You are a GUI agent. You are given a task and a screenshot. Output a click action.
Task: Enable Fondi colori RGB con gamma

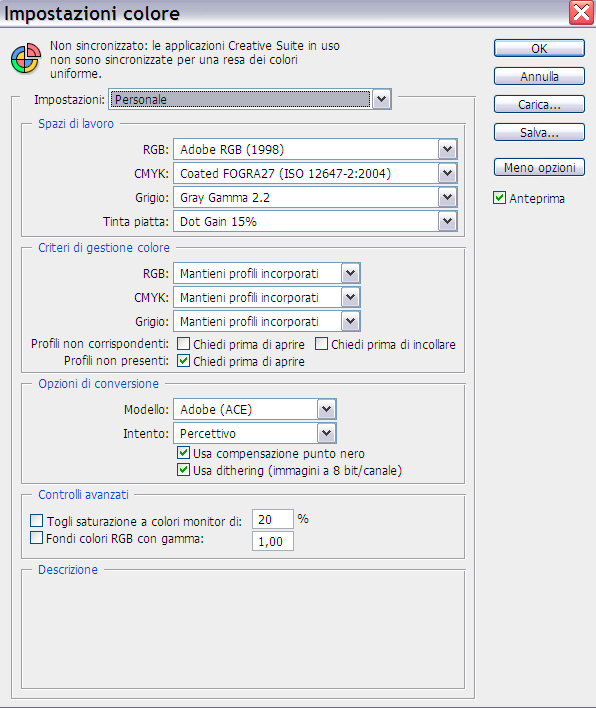tap(37, 538)
